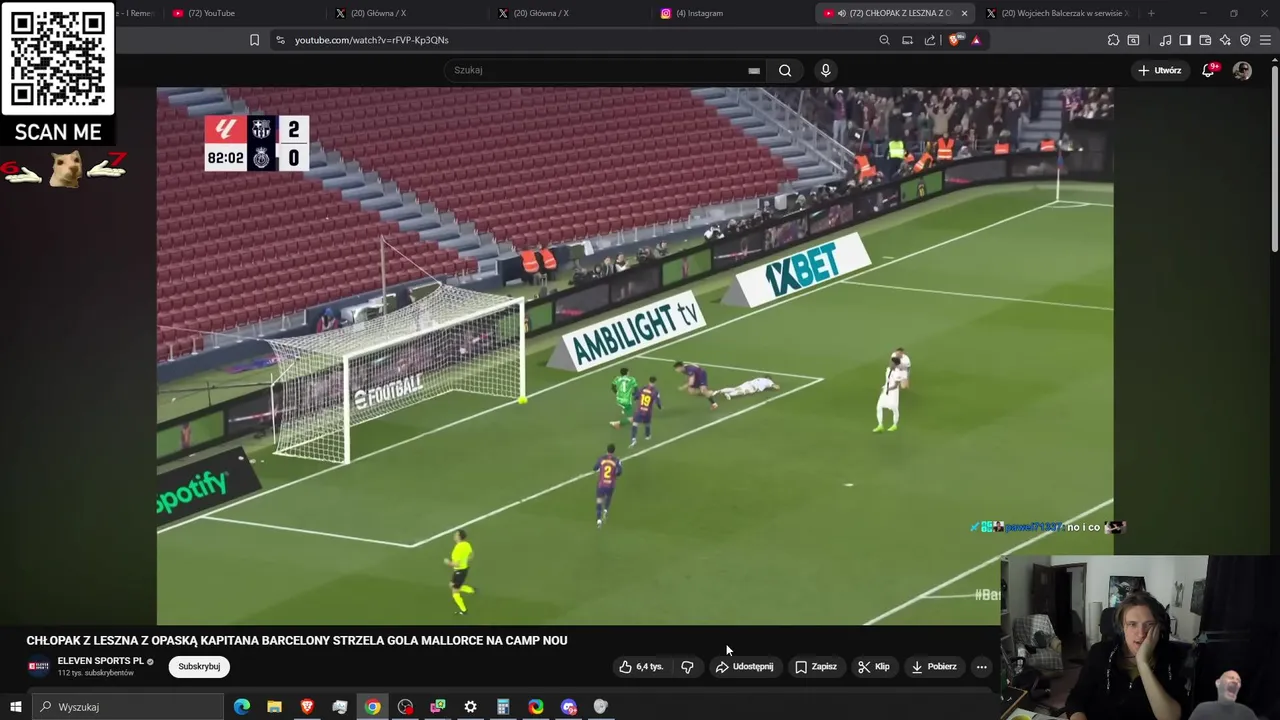Click the toolbar icon right of extensions
Screen dimensions: 1280x720
pos(1133,40)
